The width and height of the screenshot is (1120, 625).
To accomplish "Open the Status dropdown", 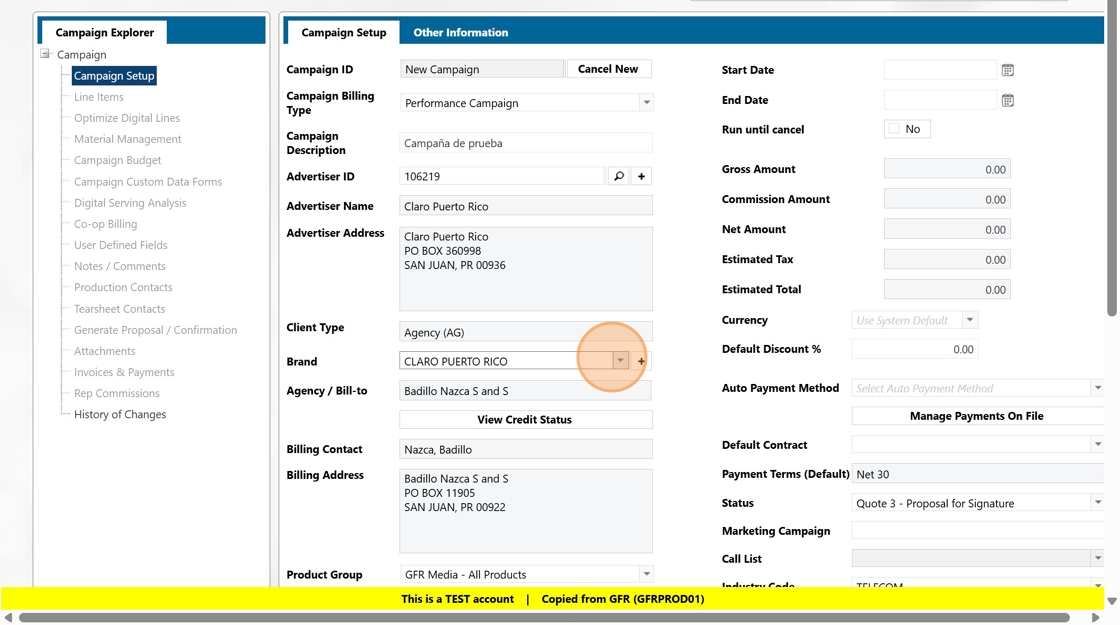I will (x=1098, y=503).
